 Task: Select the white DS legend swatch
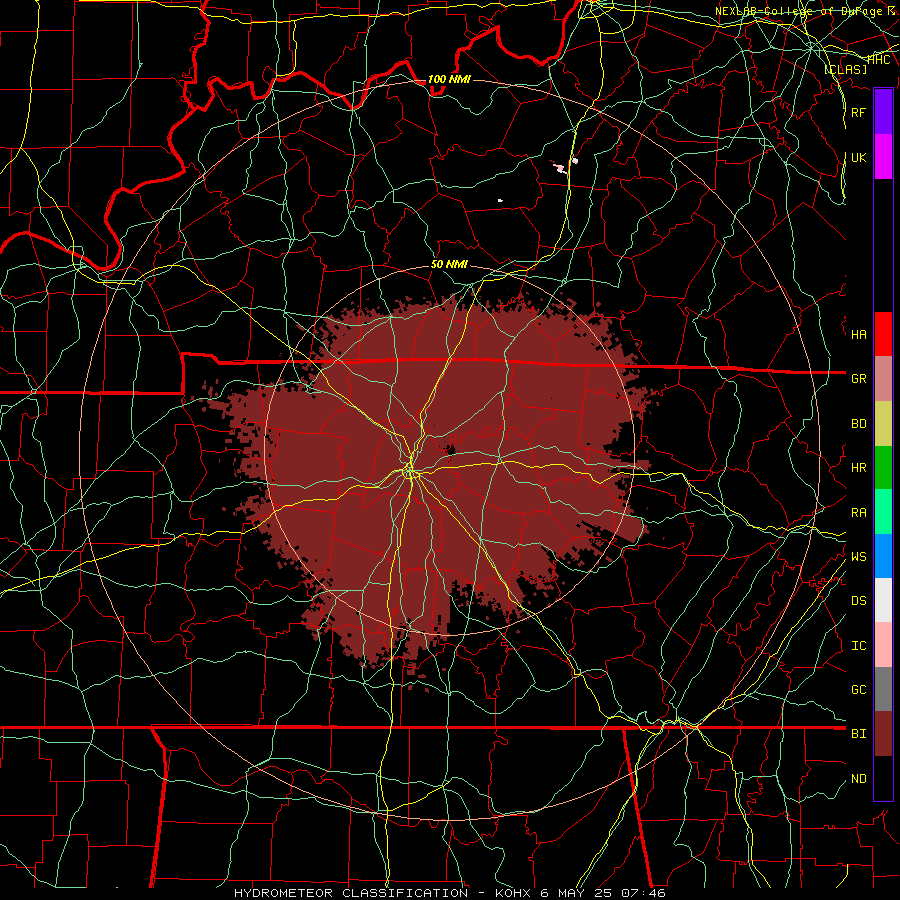(x=883, y=600)
